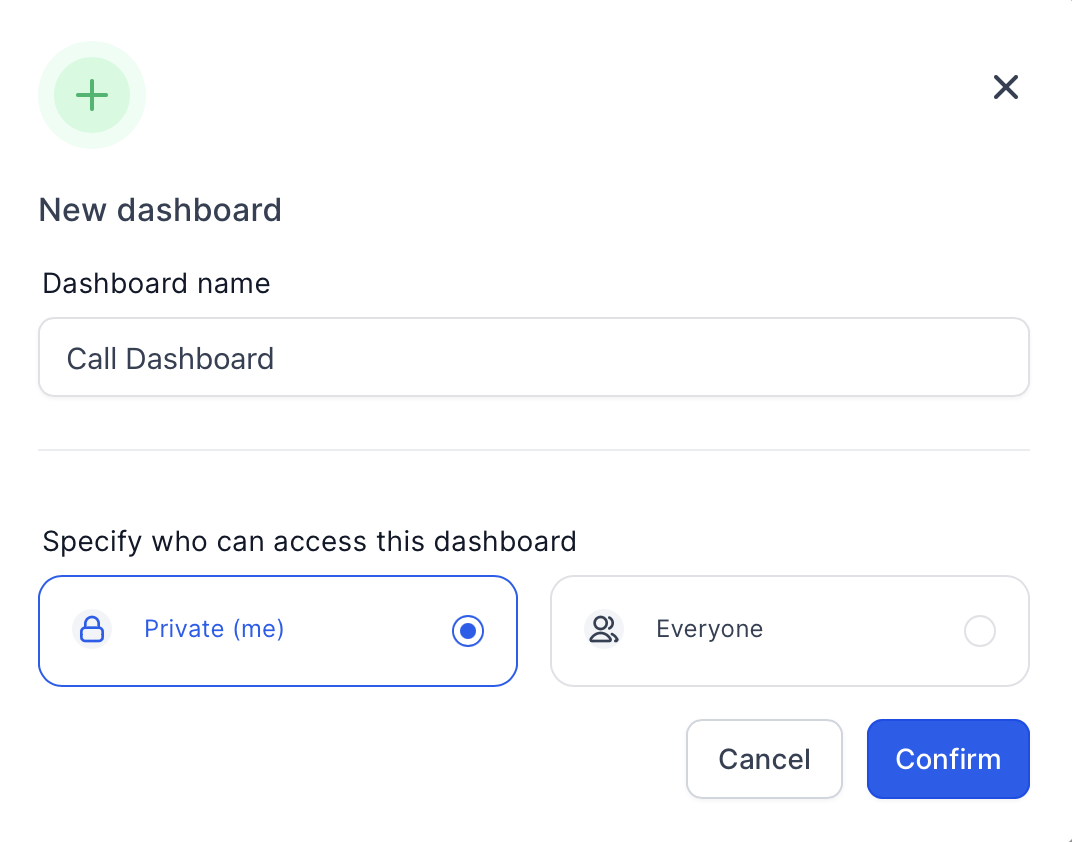Click the New dashboard heading
This screenshot has width=1072, height=842.
(160, 210)
